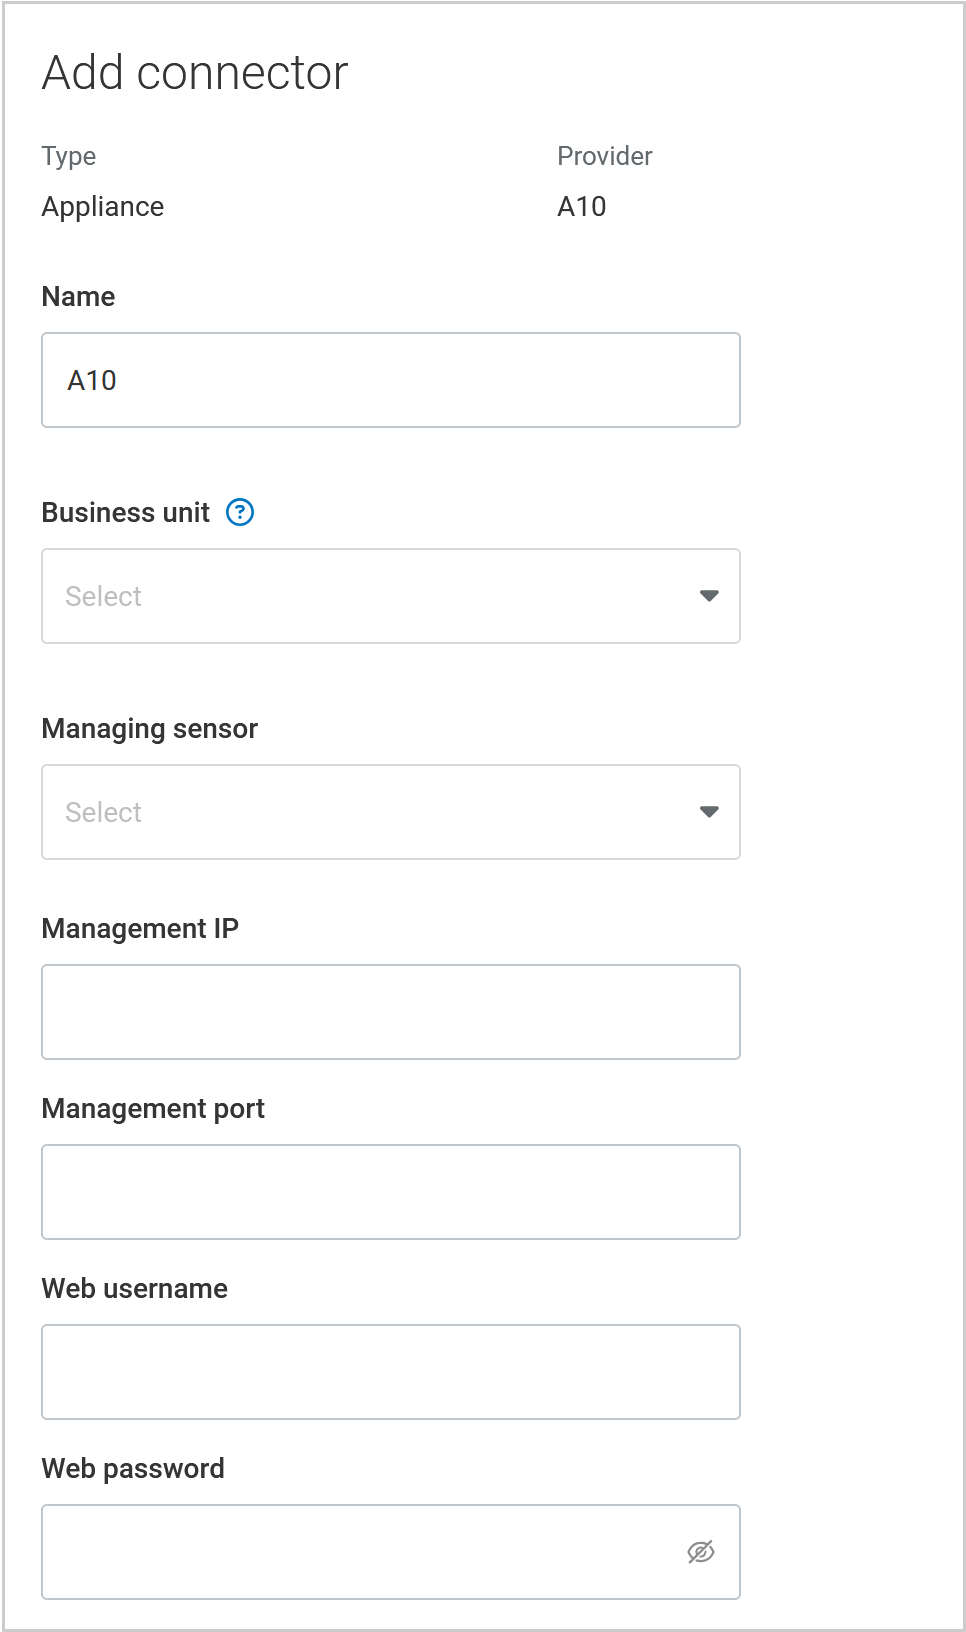Click the Business unit help icon

point(239,513)
